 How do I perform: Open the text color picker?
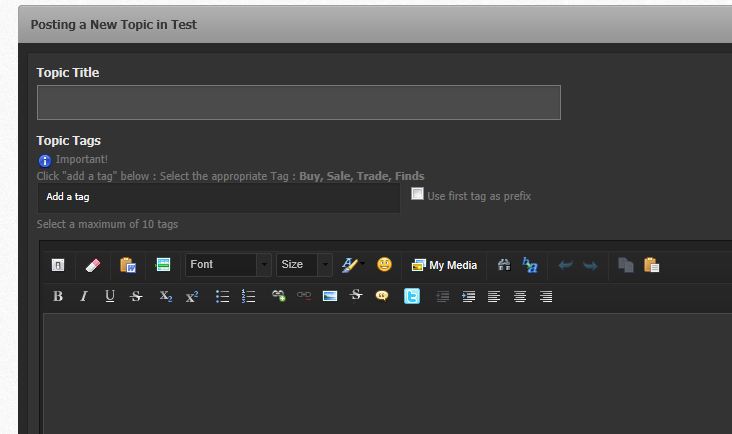click(x=350, y=265)
